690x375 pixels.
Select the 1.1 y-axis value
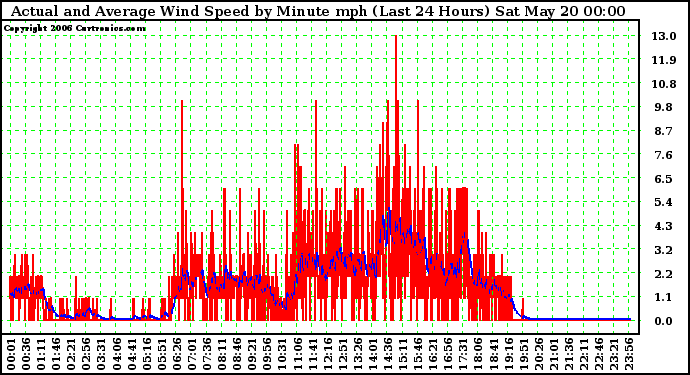[664, 298]
